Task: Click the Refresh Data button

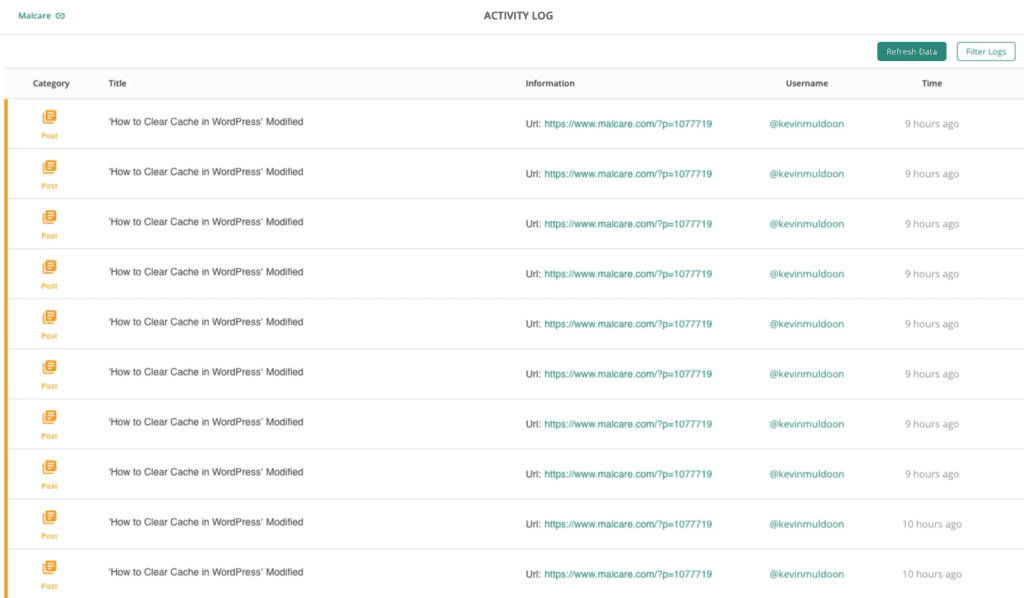Action: [912, 52]
